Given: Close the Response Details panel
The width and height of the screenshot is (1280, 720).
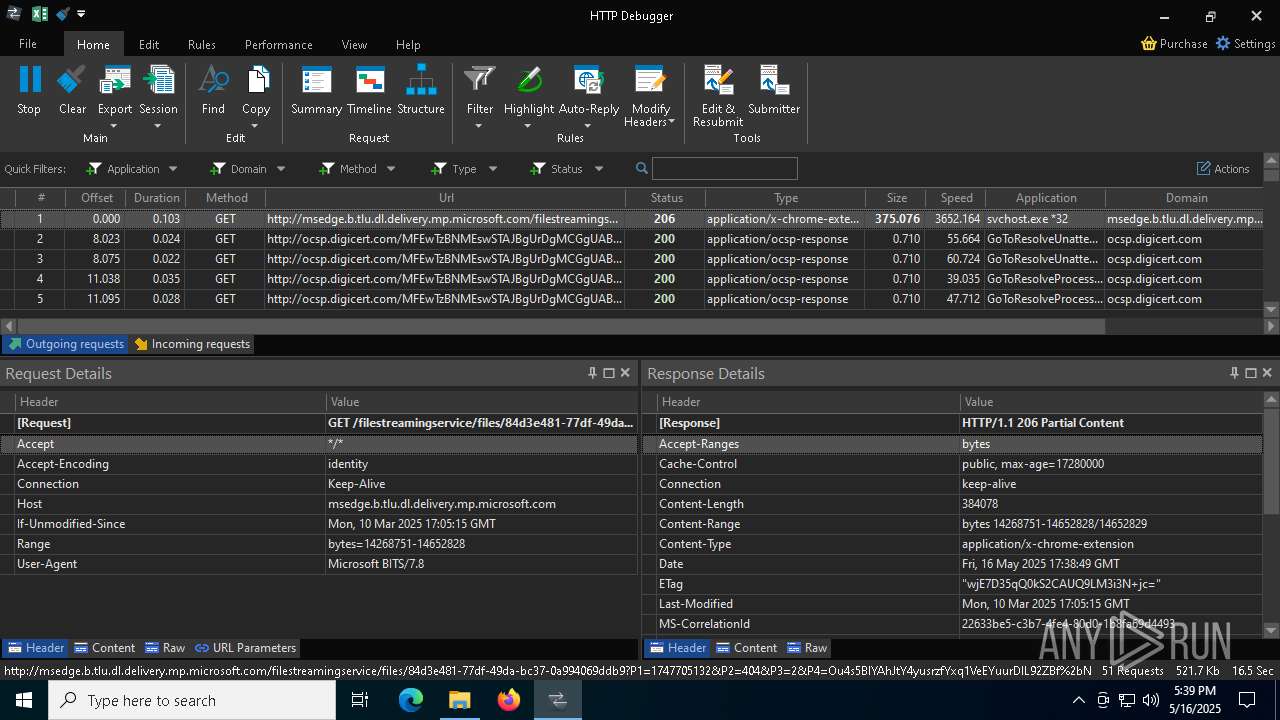Looking at the screenshot, I should 1267,373.
